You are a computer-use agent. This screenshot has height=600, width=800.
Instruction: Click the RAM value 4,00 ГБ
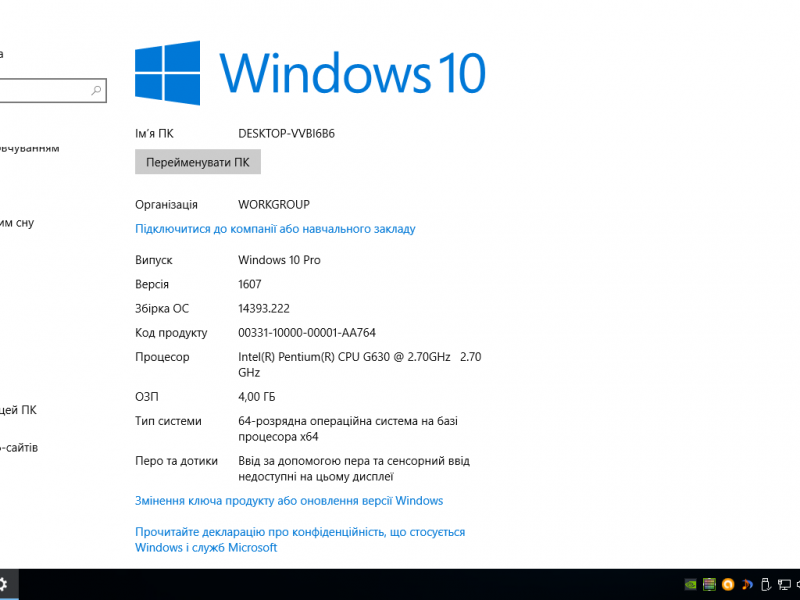coord(257,397)
